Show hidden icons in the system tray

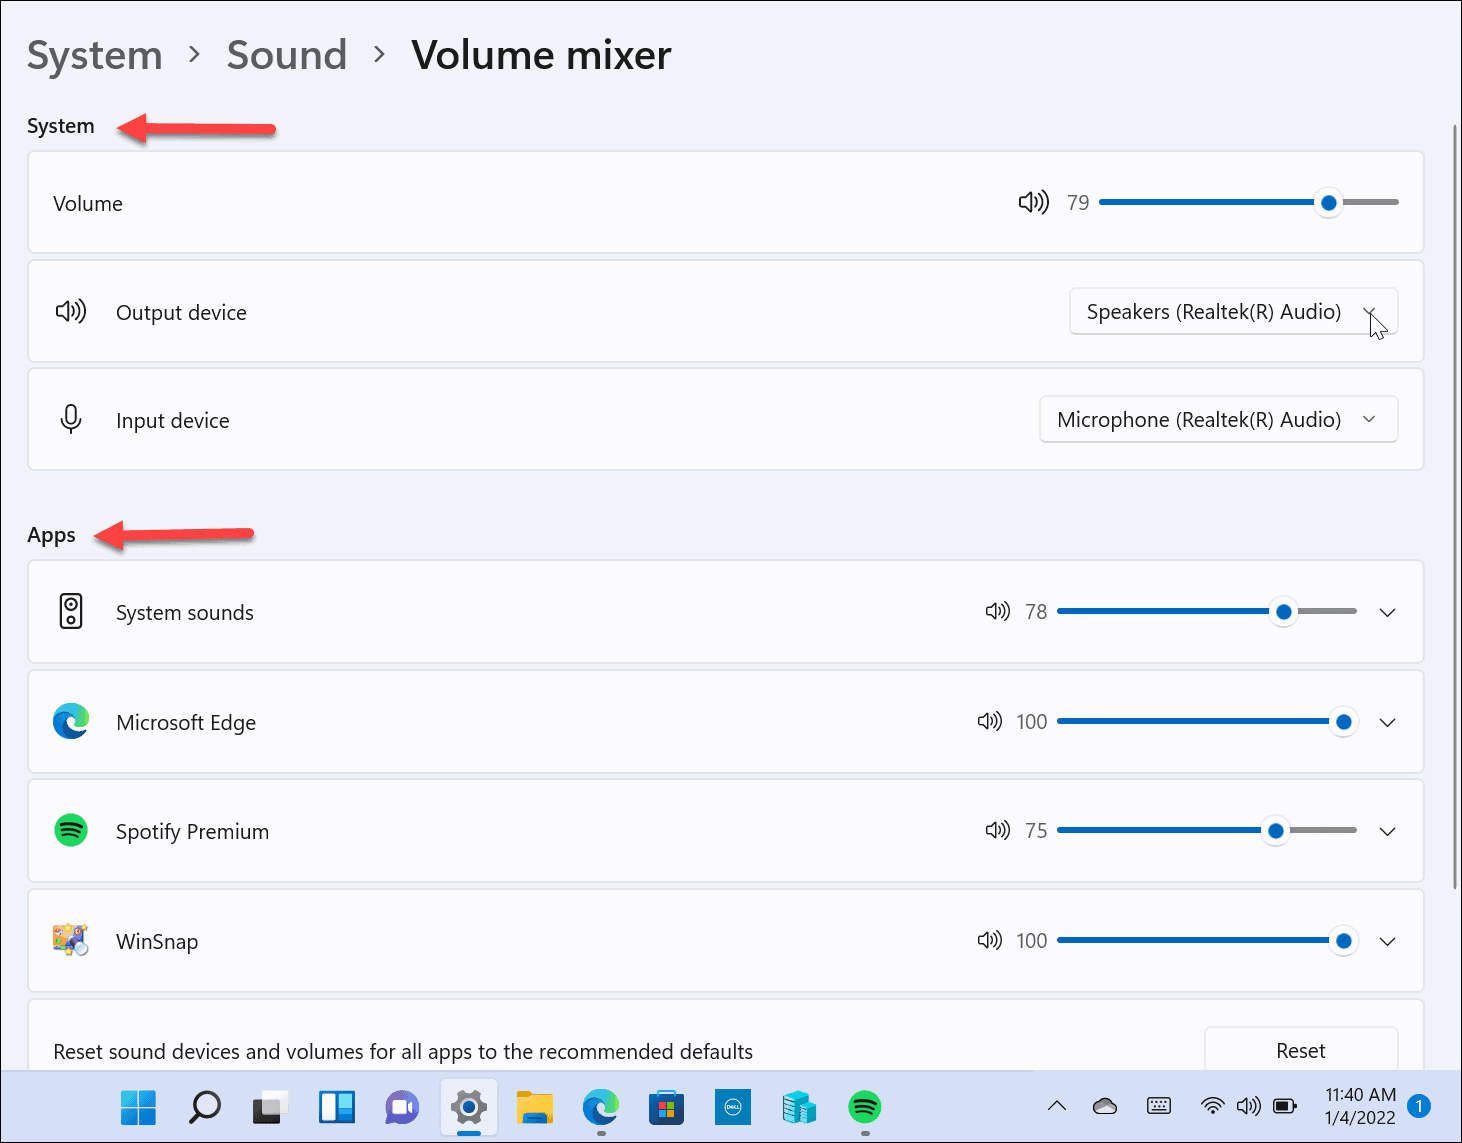pos(1057,1106)
